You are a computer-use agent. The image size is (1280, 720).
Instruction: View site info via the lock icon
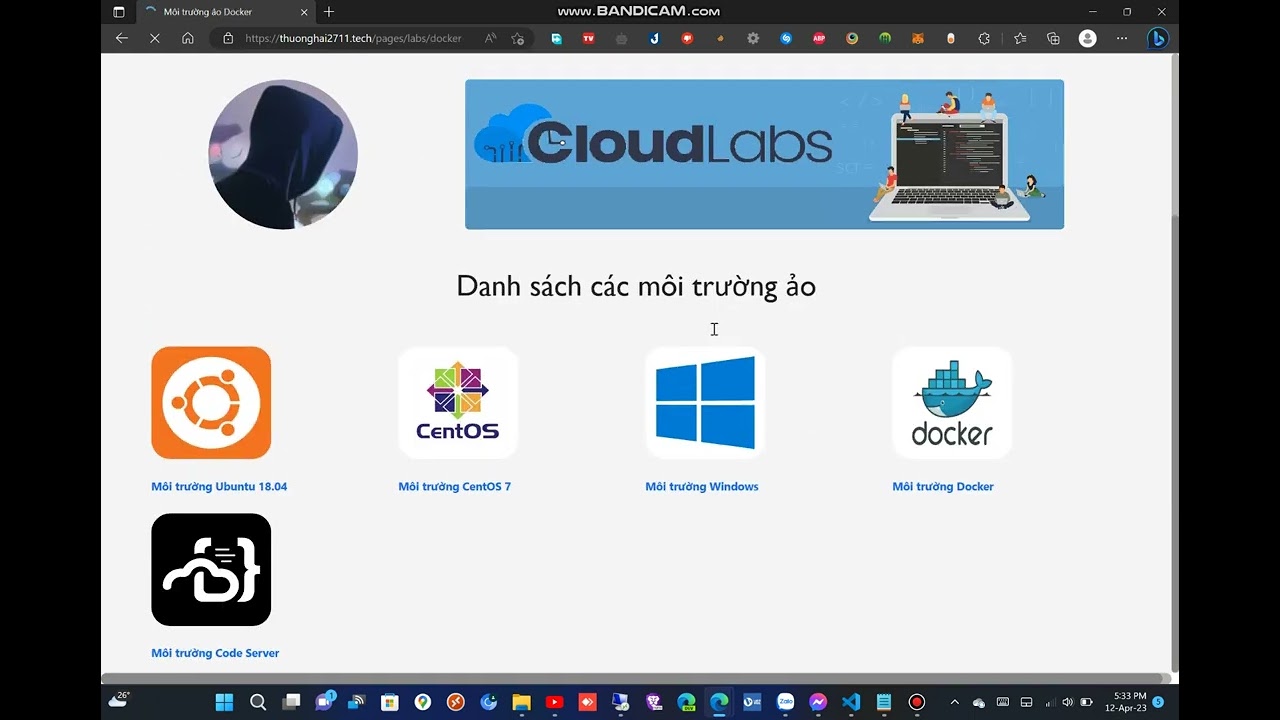[x=228, y=38]
